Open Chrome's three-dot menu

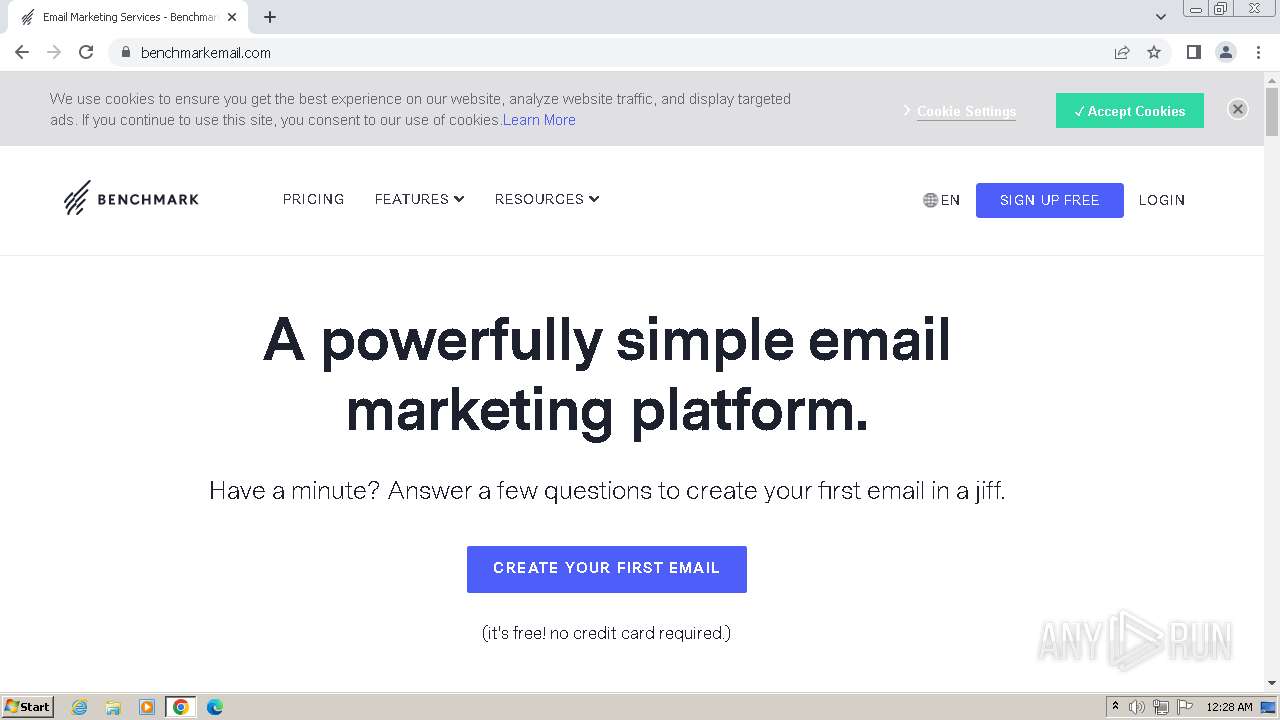[1258, 52]
